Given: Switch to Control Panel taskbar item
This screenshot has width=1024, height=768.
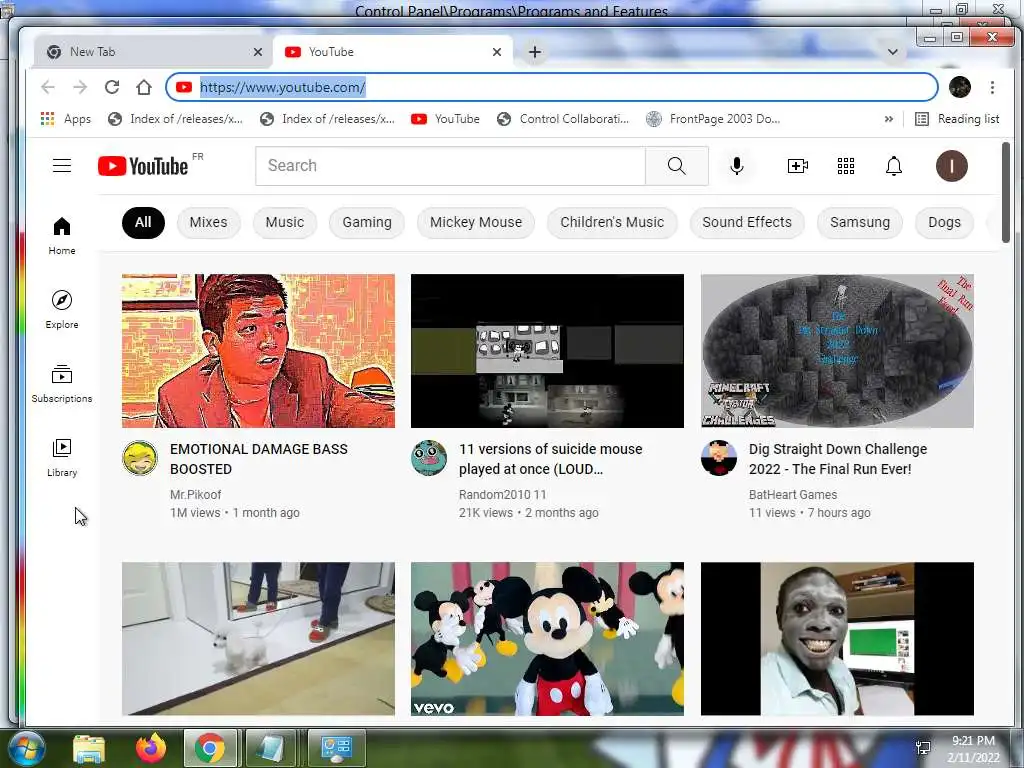Looking at the screenshot, I should pyautogui.click(x=337, y=748).
